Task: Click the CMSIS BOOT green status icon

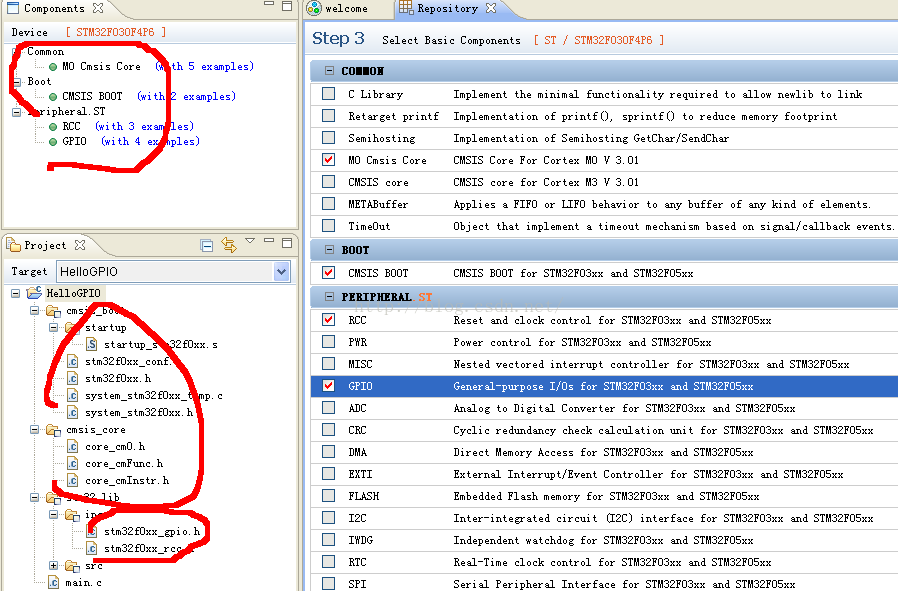Action: (x=53, y=97)
